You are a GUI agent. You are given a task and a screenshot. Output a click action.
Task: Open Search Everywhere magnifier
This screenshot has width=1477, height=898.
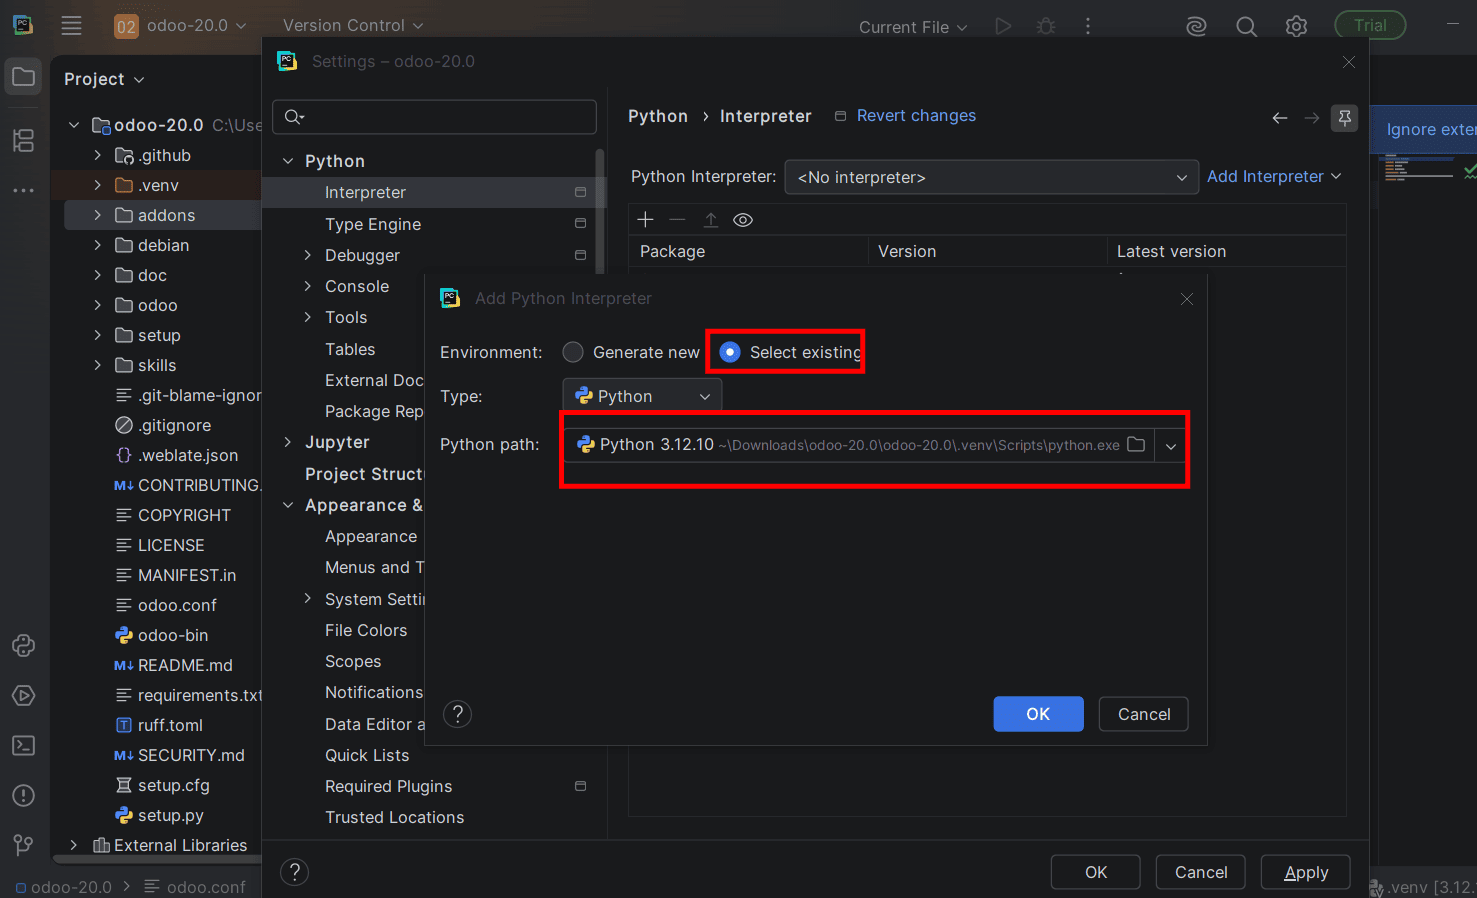tap(1246, 27)
